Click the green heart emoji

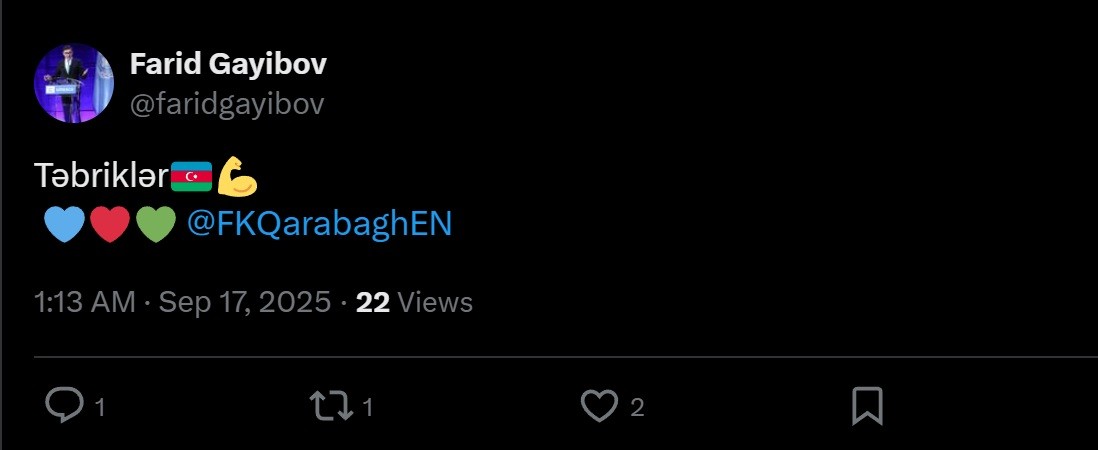155,224
